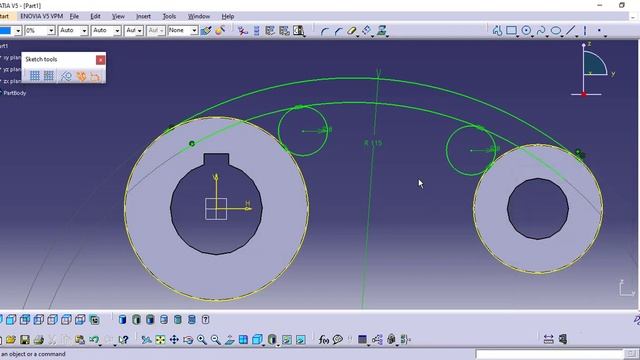Open the None layer dropdown

[x=194, y=31]
